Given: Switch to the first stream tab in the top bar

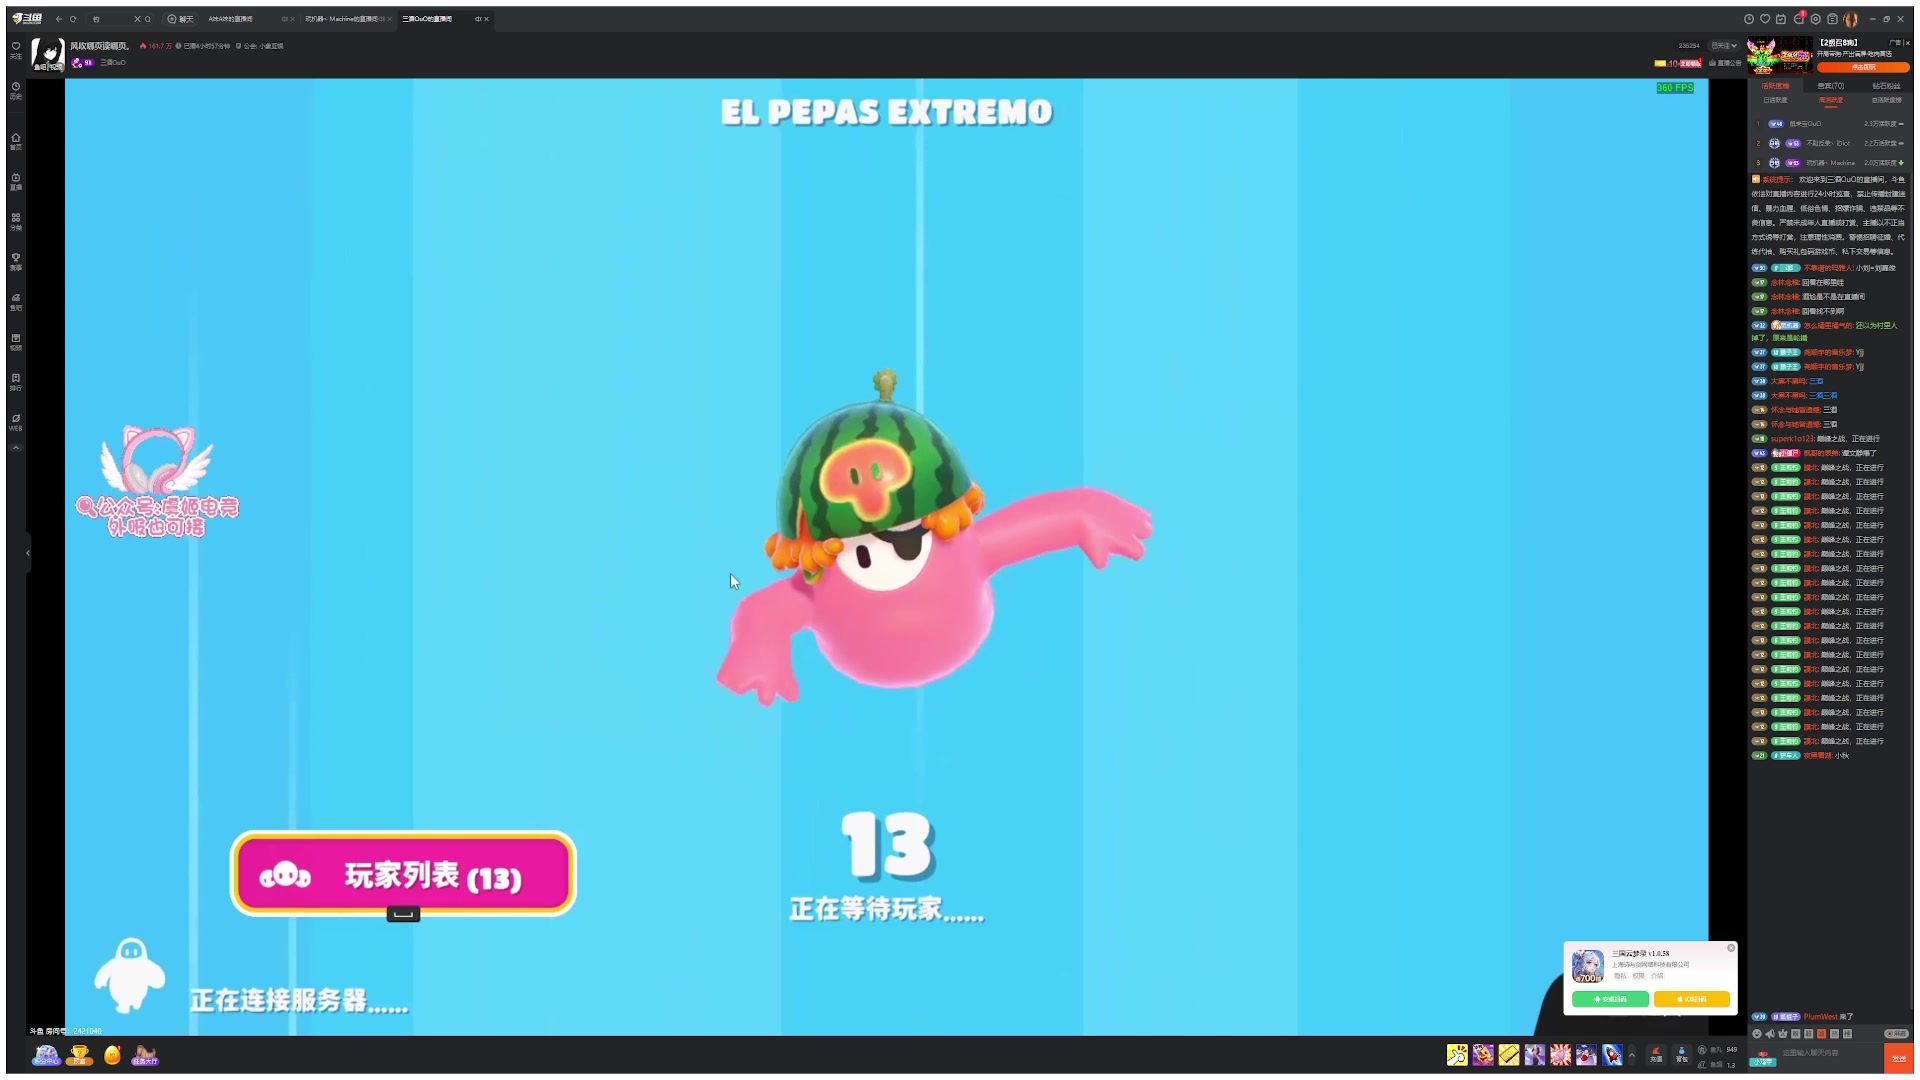Looking at the screenshot, I should (x=231, y=19).
